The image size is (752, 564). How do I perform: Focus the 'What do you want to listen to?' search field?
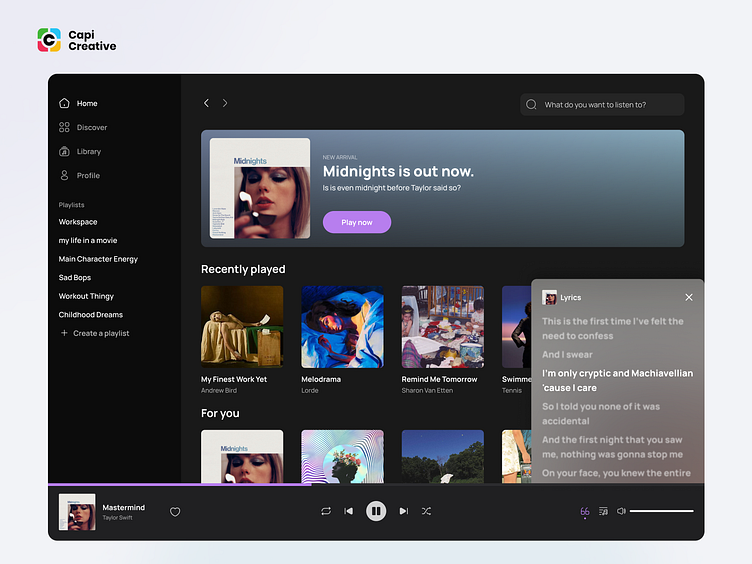tap(602, 105)
